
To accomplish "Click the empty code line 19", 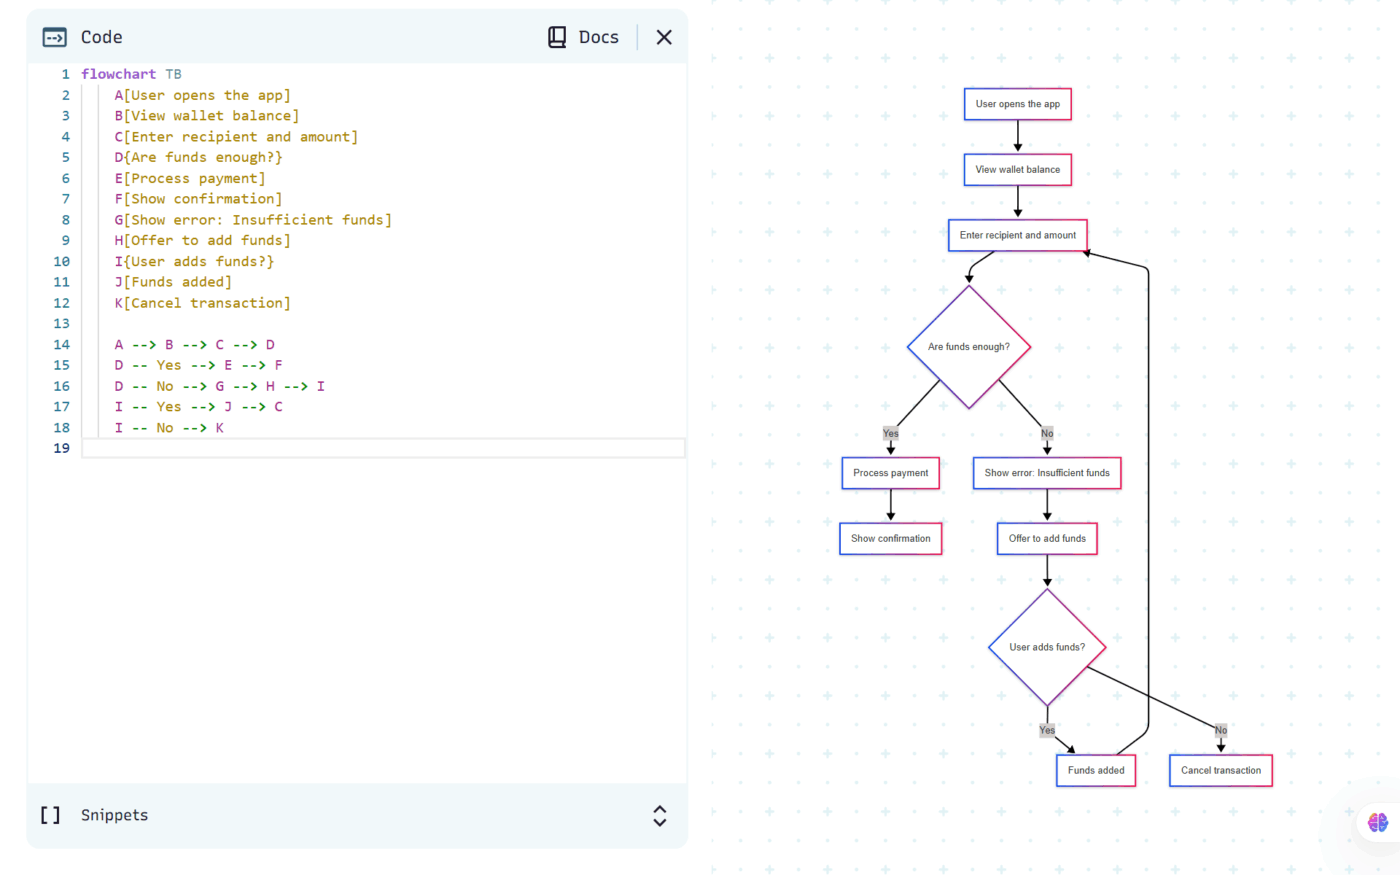I will 380,448.
